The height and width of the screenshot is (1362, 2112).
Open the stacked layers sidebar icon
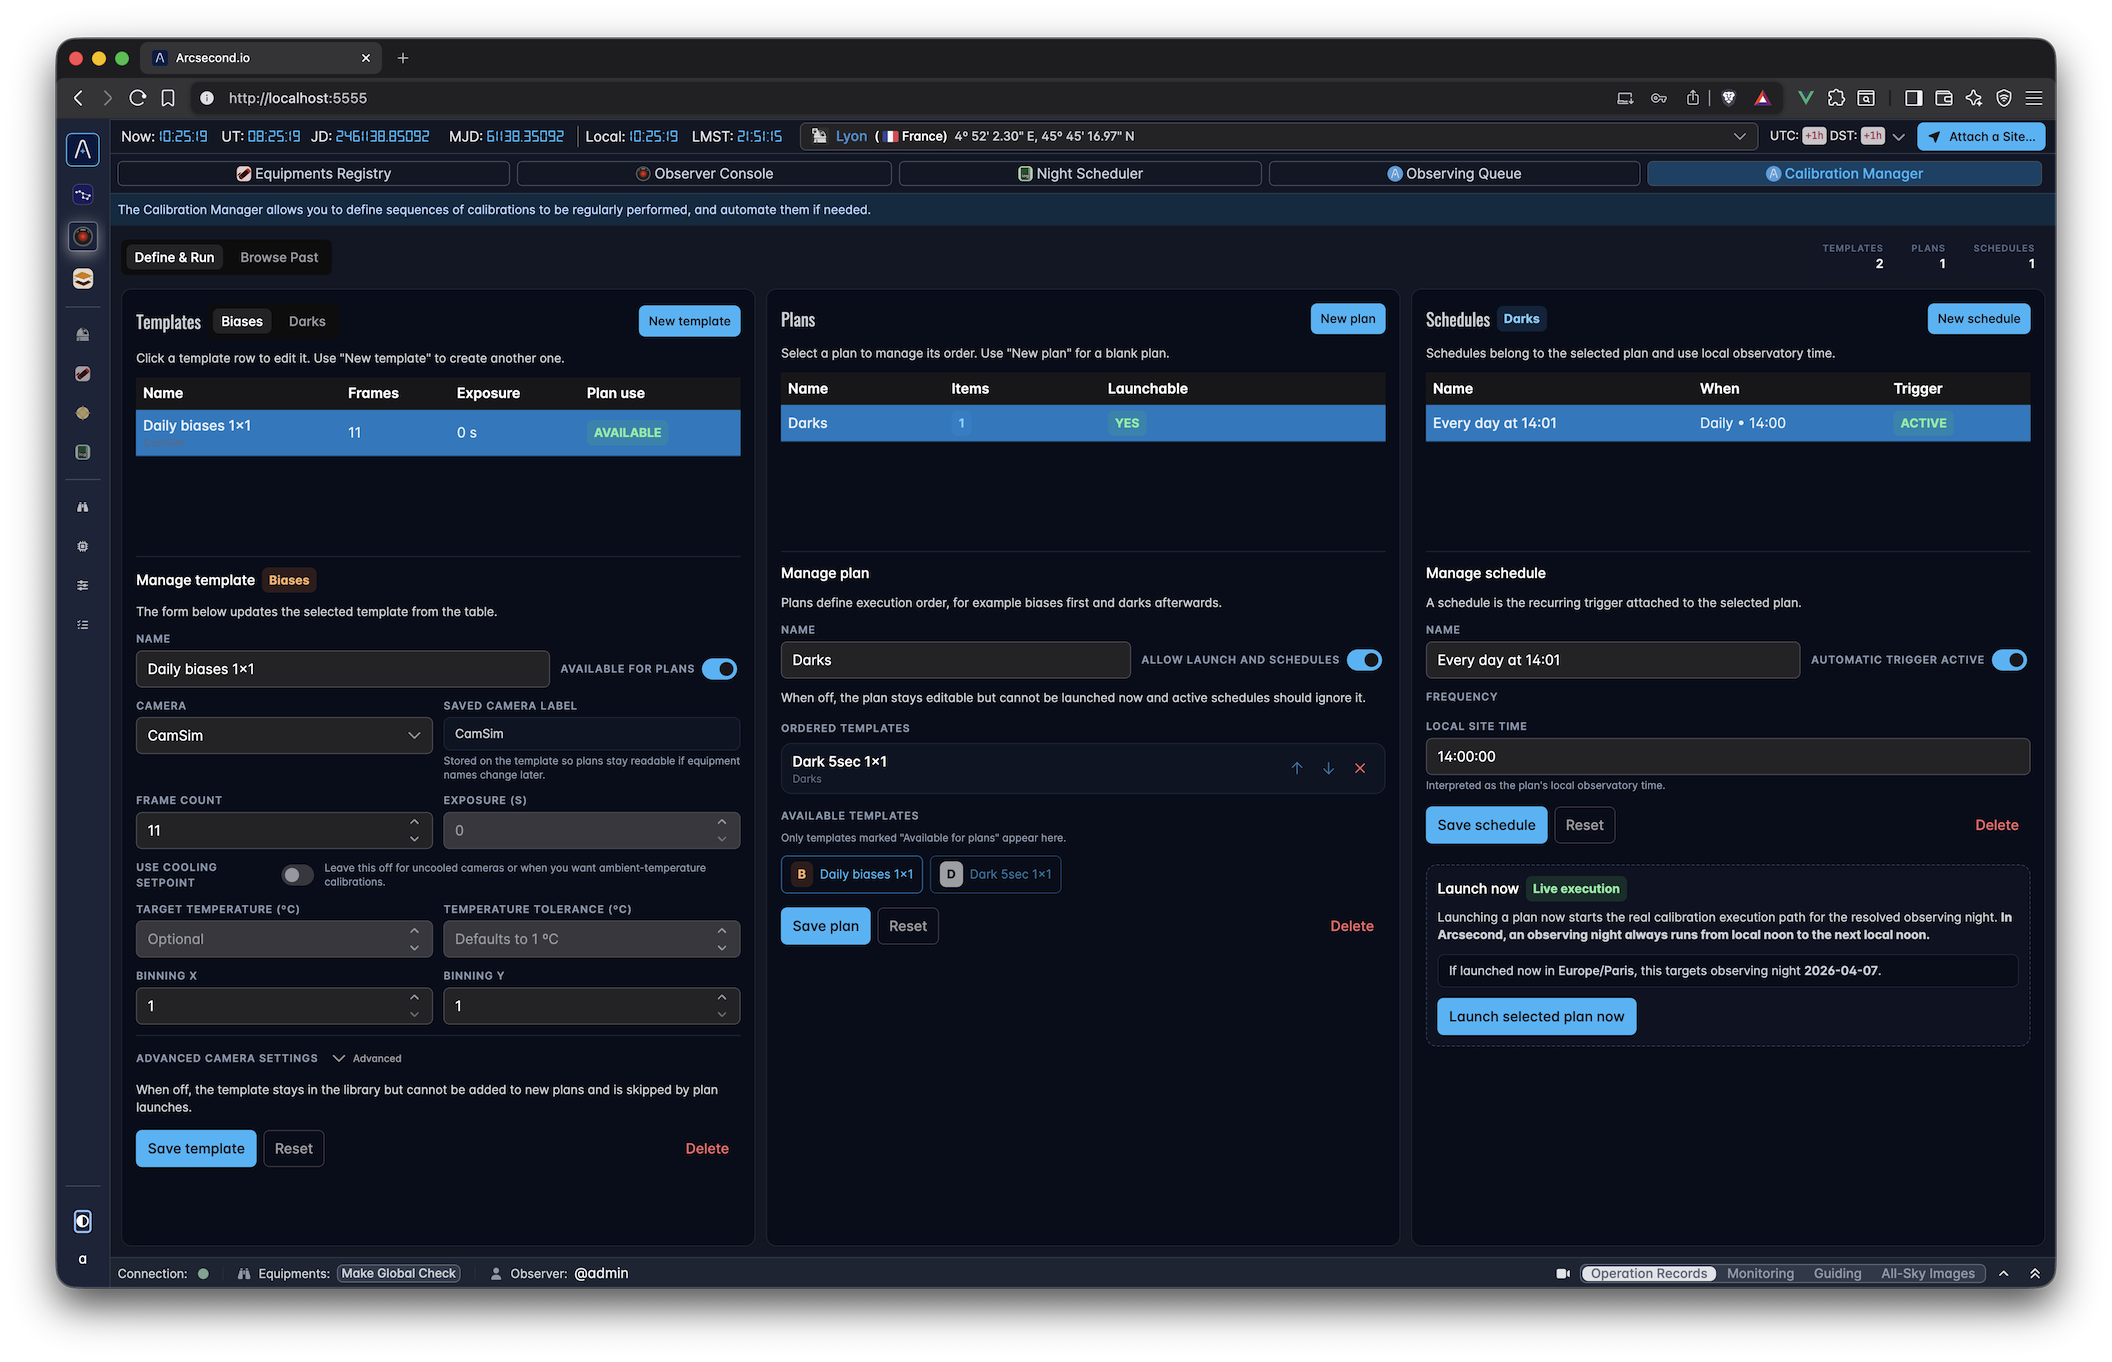tap(83, 279)
